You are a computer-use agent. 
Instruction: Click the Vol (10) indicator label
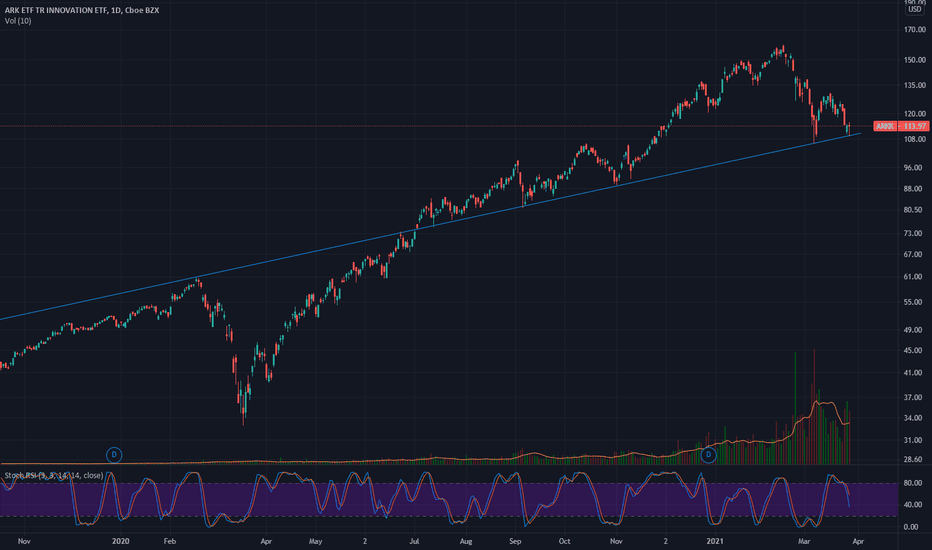point(18,21)
